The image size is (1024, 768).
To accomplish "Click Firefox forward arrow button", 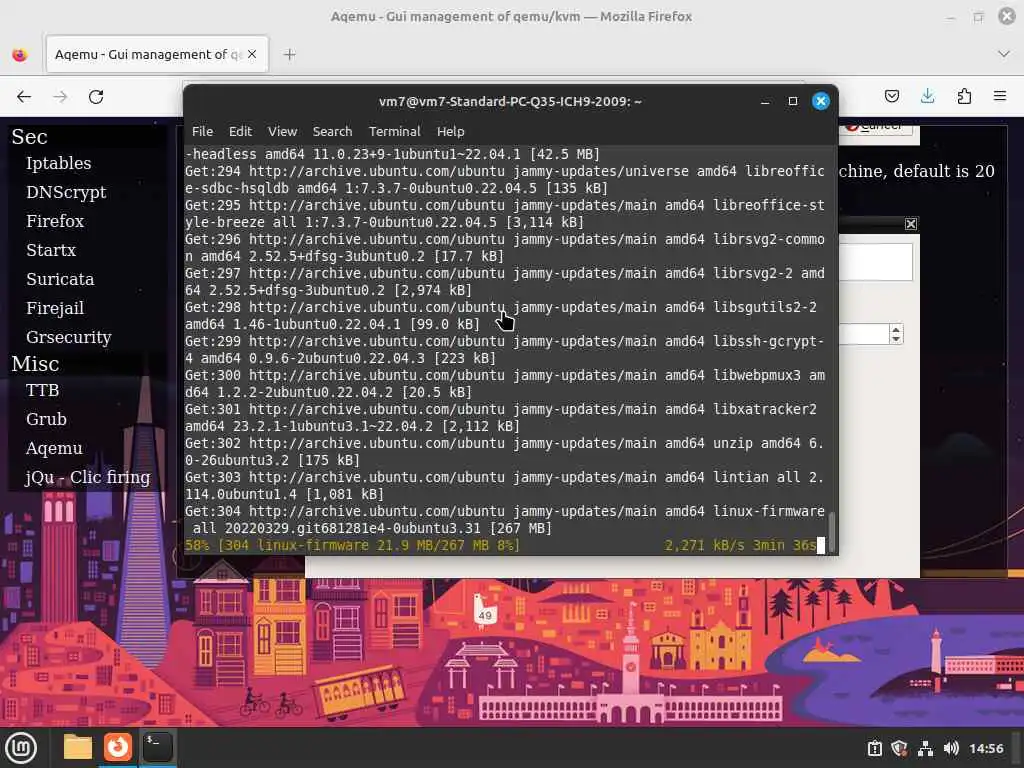I will click(x=60, y=97).
